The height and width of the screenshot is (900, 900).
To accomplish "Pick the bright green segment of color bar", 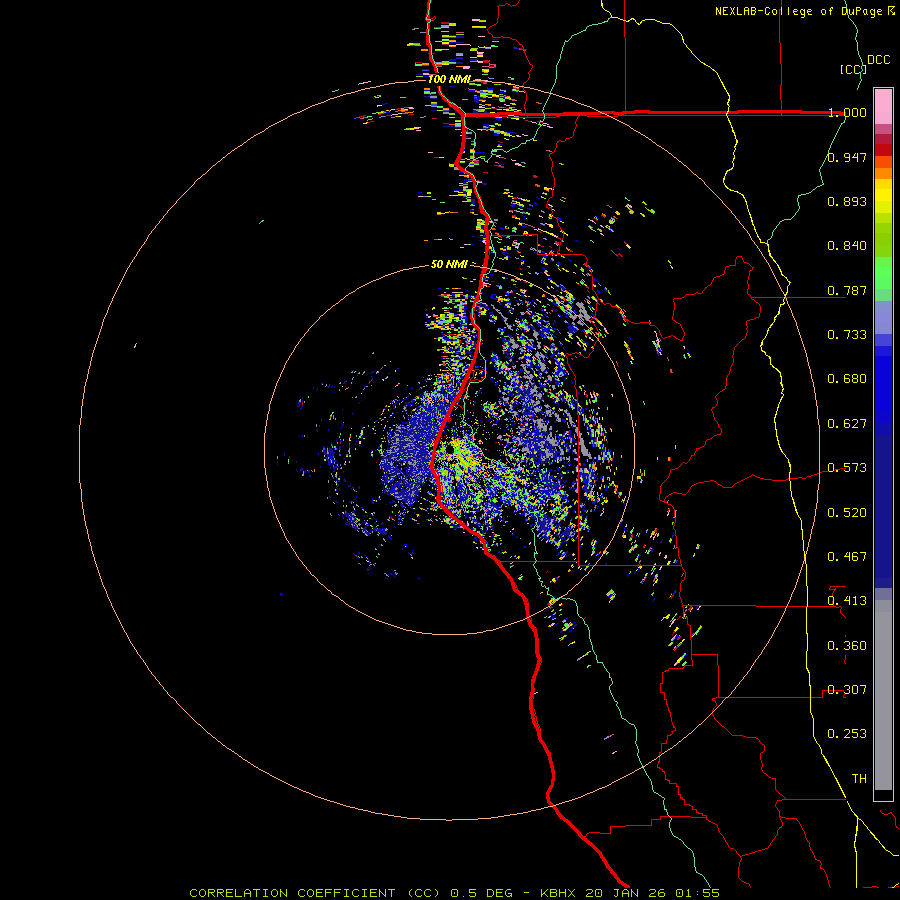I will 883,273.
